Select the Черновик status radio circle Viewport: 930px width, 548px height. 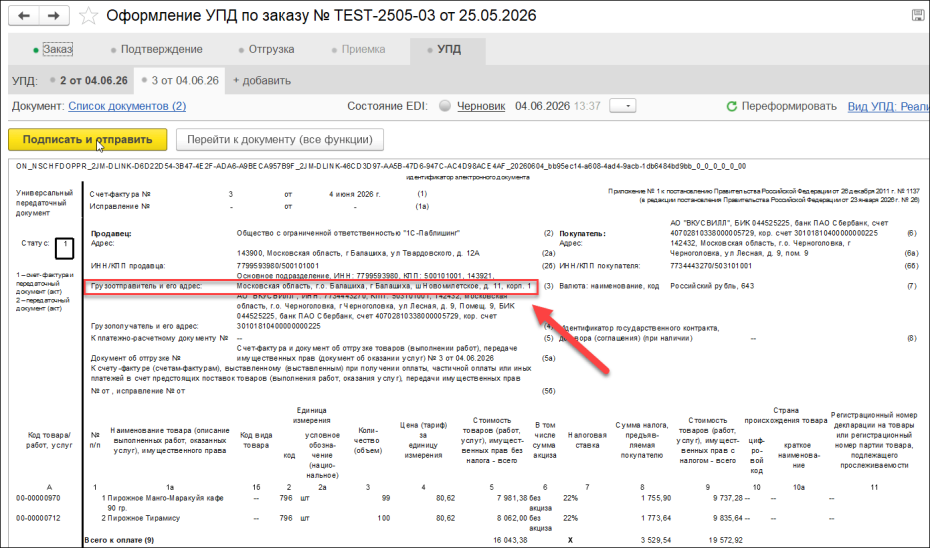point(445,106)
